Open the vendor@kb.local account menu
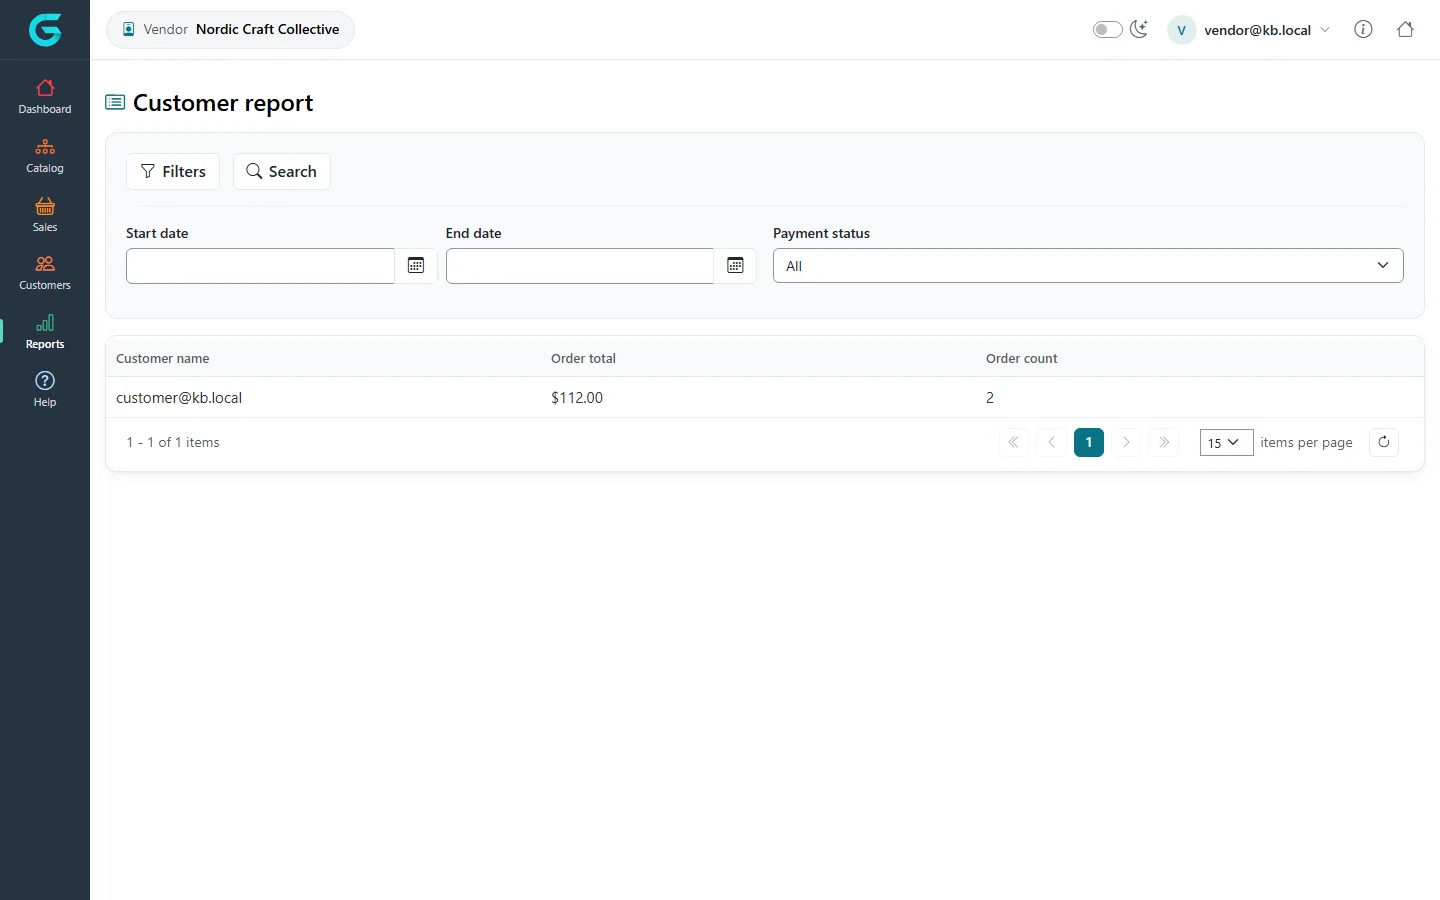Image resolution: width=1440 pixels, height=900 pixels. click(x=1249, y=30)
